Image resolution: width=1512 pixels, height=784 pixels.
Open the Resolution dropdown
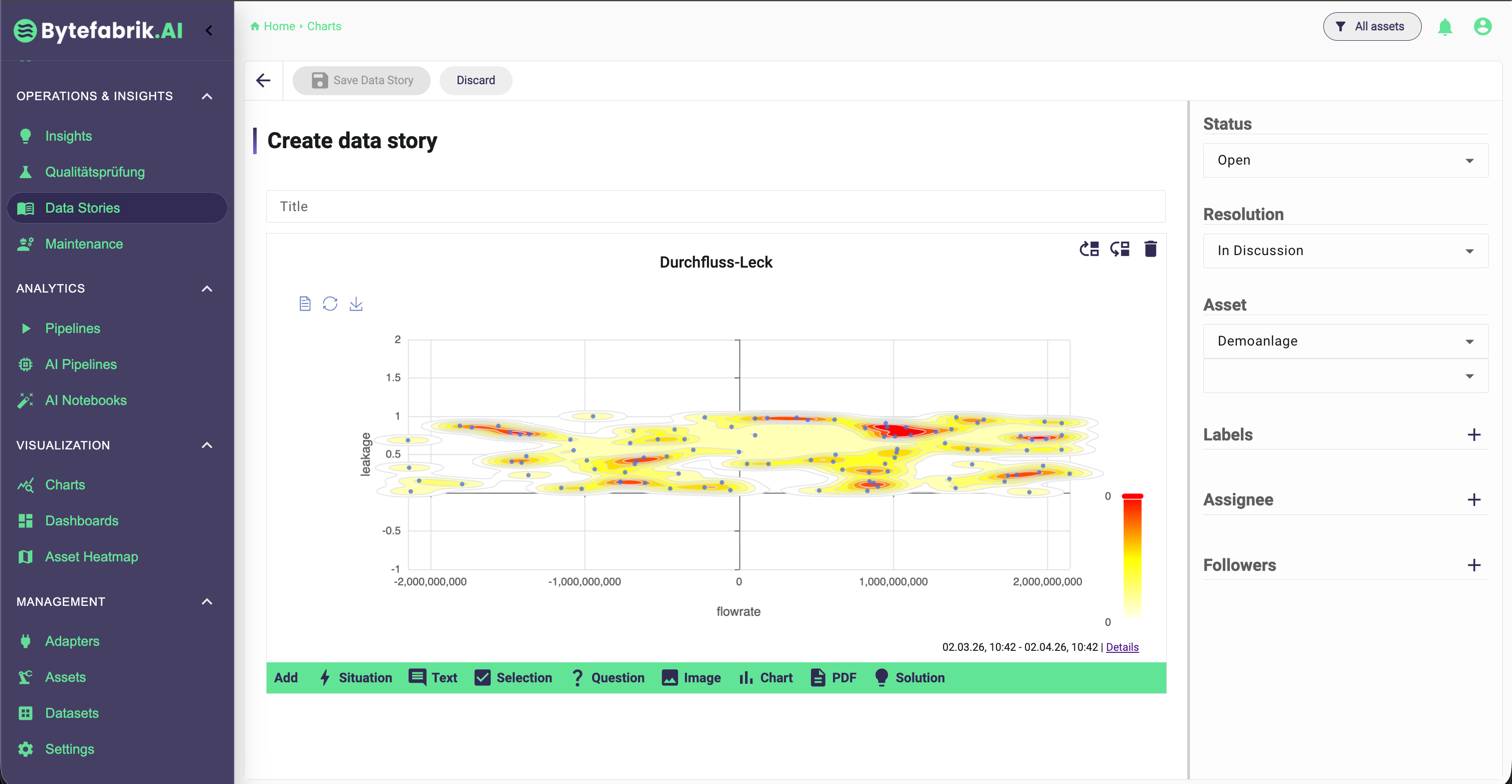point(1345,251)
